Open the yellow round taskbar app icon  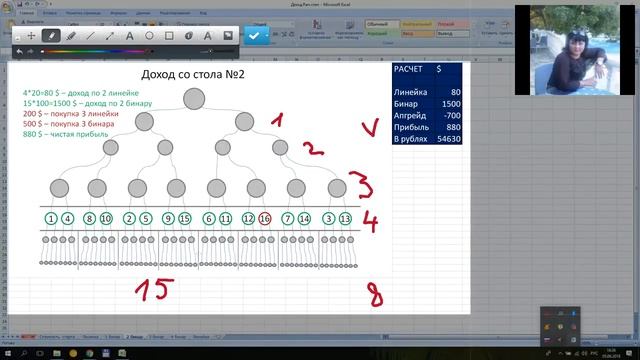pos(73,353)
